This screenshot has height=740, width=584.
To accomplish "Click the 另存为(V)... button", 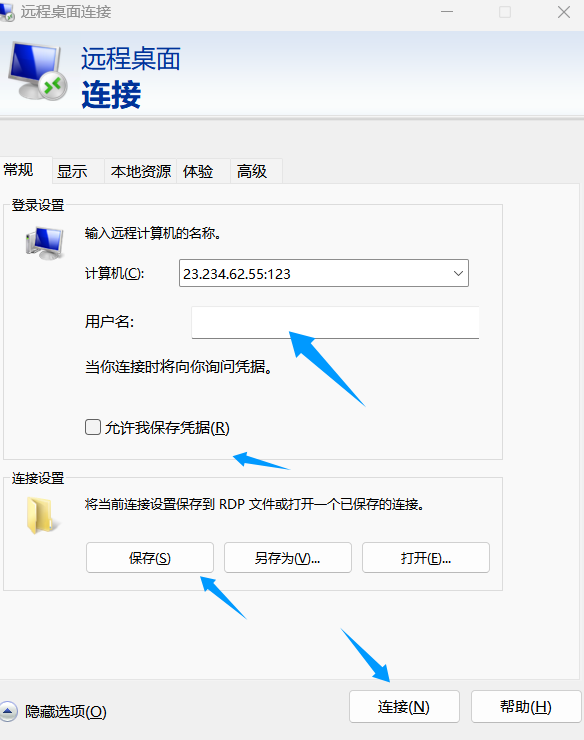I will pyautogui.click(x=288, y=558).
